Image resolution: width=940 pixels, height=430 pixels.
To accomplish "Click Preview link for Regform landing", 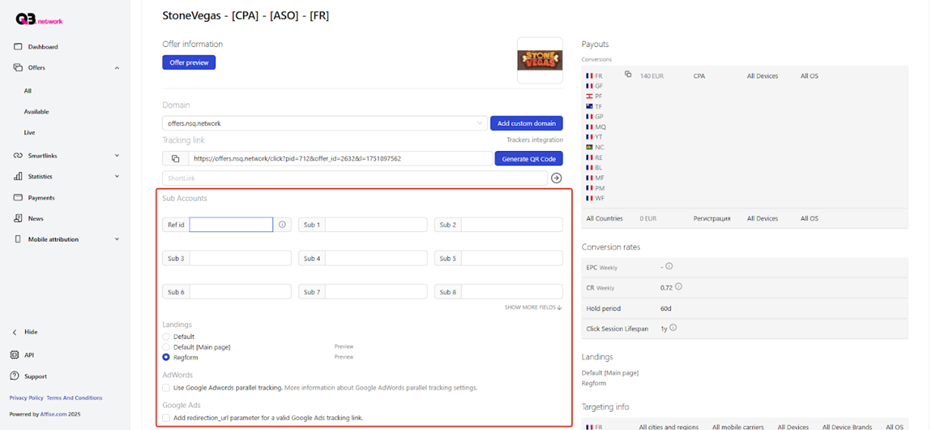I will (x=344, y=357).
